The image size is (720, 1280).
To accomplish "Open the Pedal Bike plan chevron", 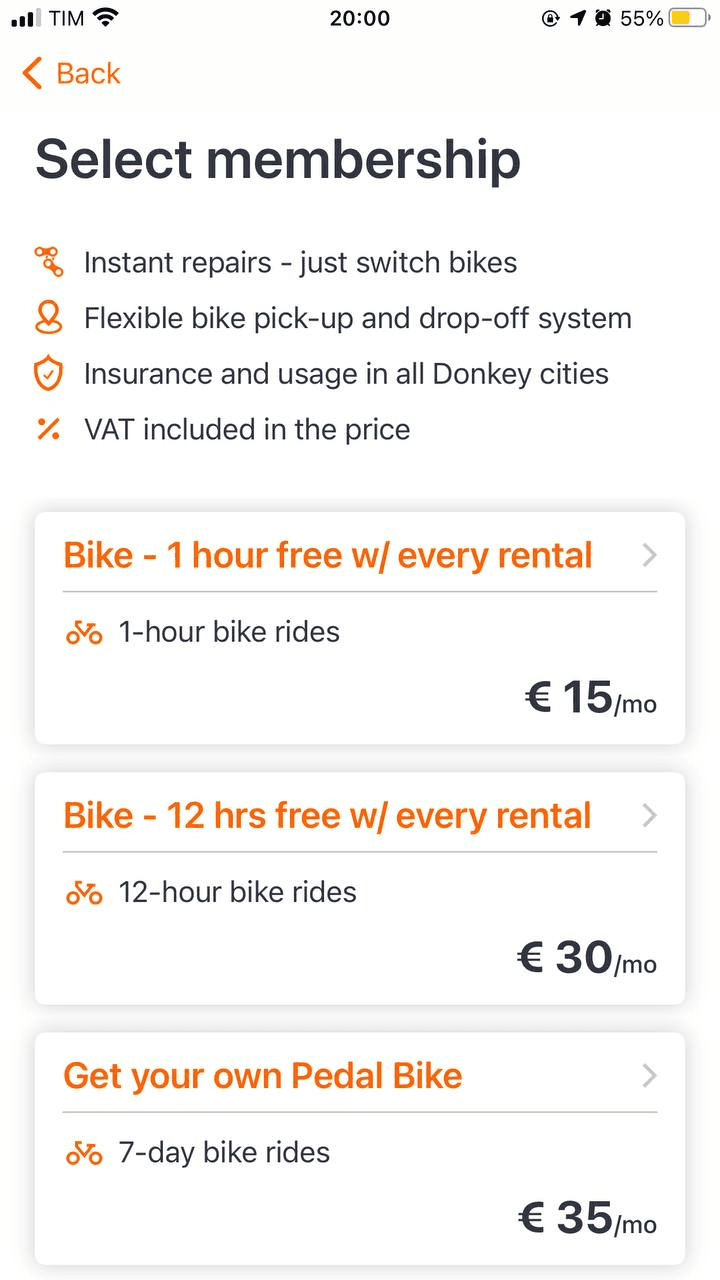I will [649, 1076].
